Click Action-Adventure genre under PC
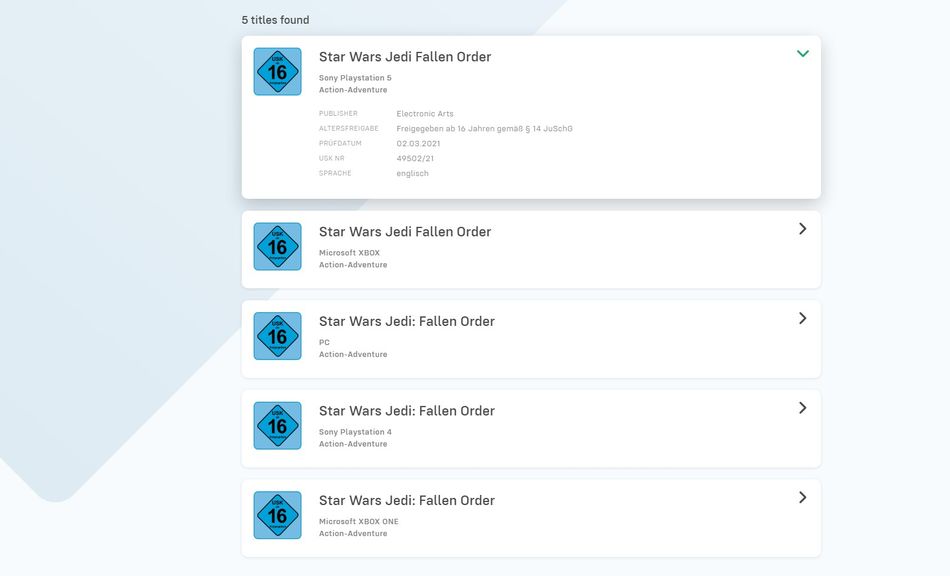The width and height of the screenshot is (950, 576). pyautogui.click(x=353, y=355)
